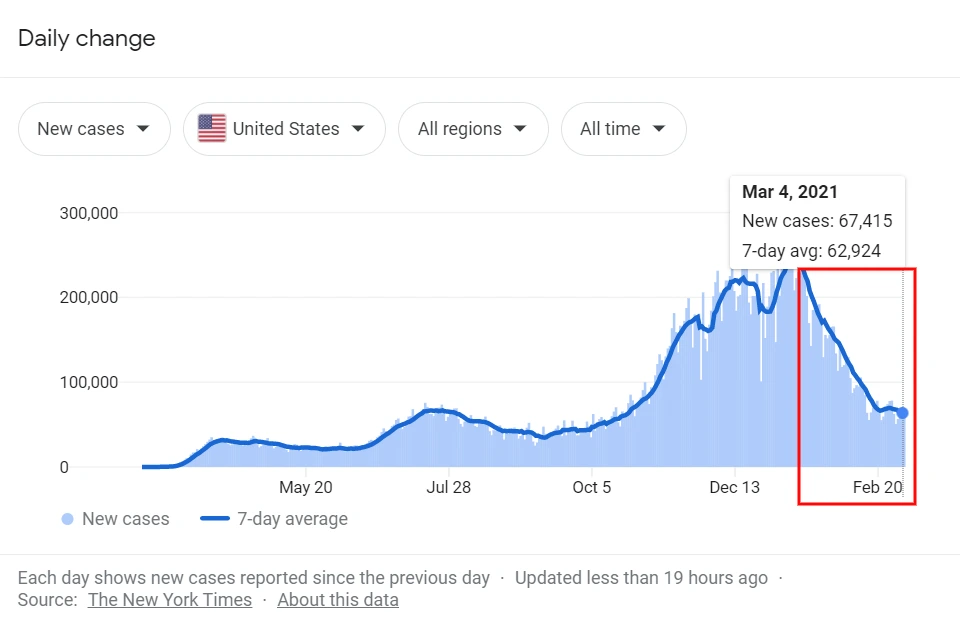Click the arrow on the All regions filter
The height and width of the screenshot is (619, 960).
[x=520, y=128]
